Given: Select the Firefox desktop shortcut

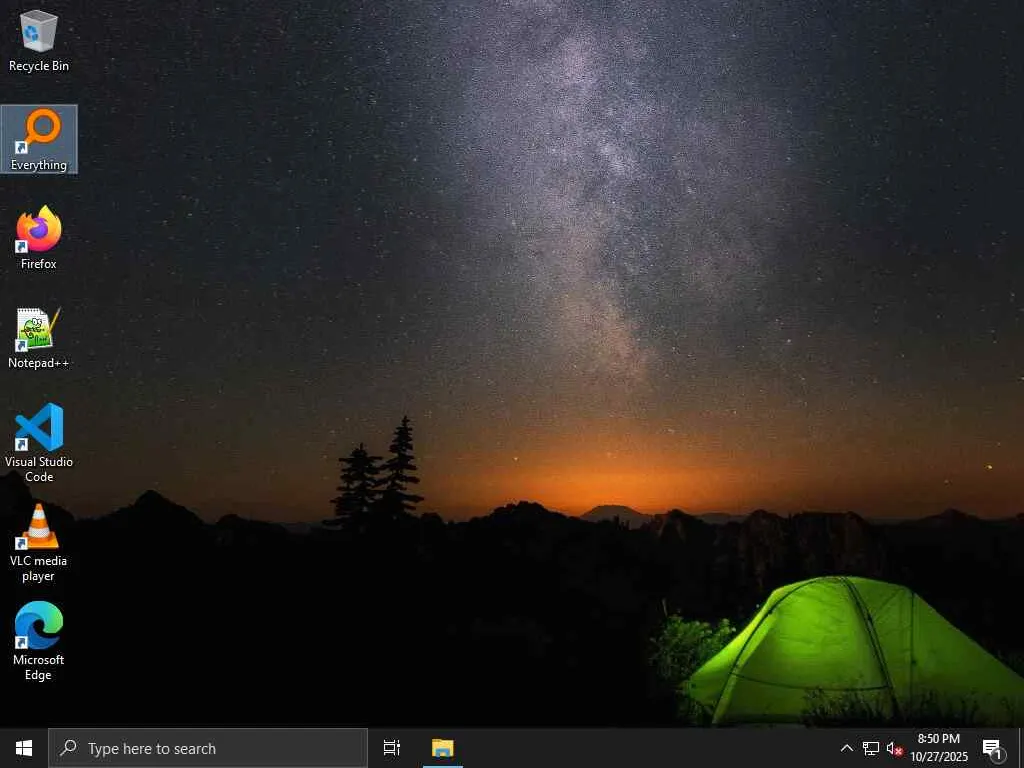Looking at the screenshot, I should click(39, 238).
